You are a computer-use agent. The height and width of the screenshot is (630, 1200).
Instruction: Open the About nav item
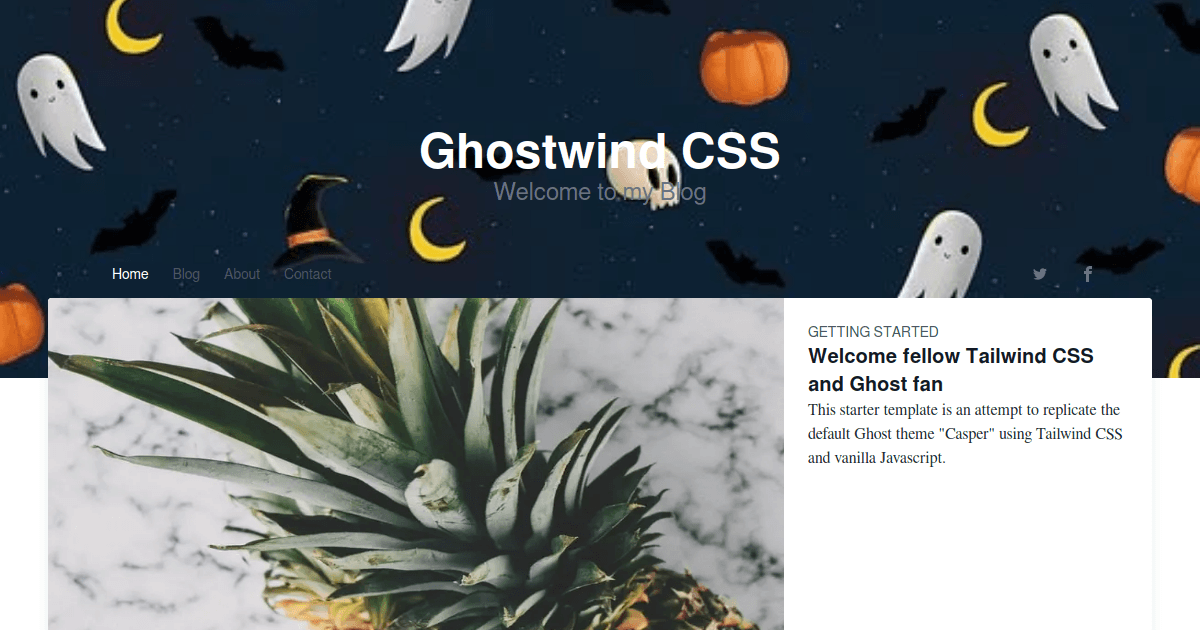point(242,274)
